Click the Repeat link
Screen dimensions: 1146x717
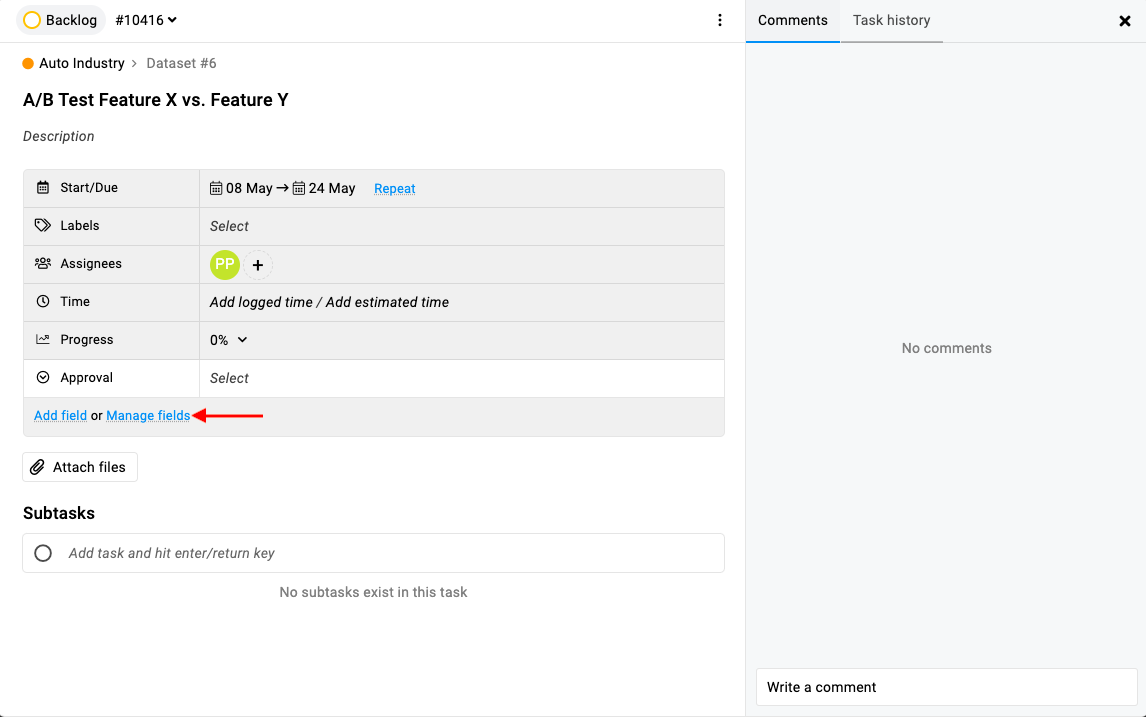395,189
